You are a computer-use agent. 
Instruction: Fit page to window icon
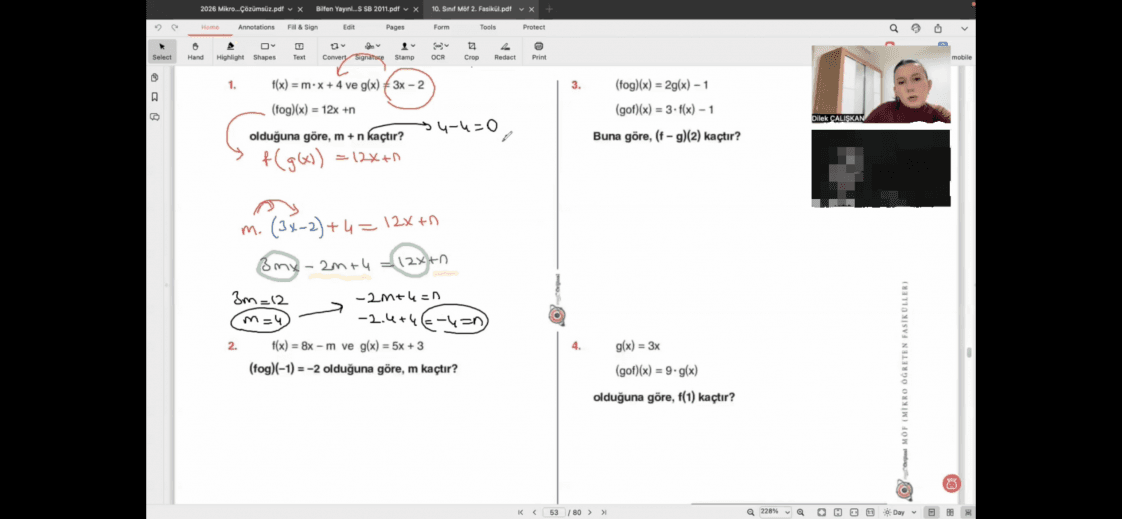click(x=821, y=513)
